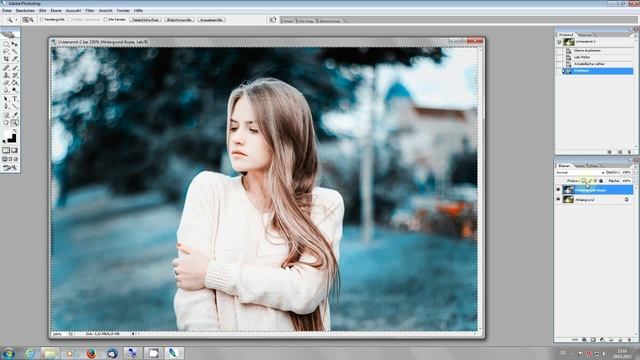The height and width of the screenshot is (360, 640).
Task: Click the background color swatch
Action: click(13, 139)
